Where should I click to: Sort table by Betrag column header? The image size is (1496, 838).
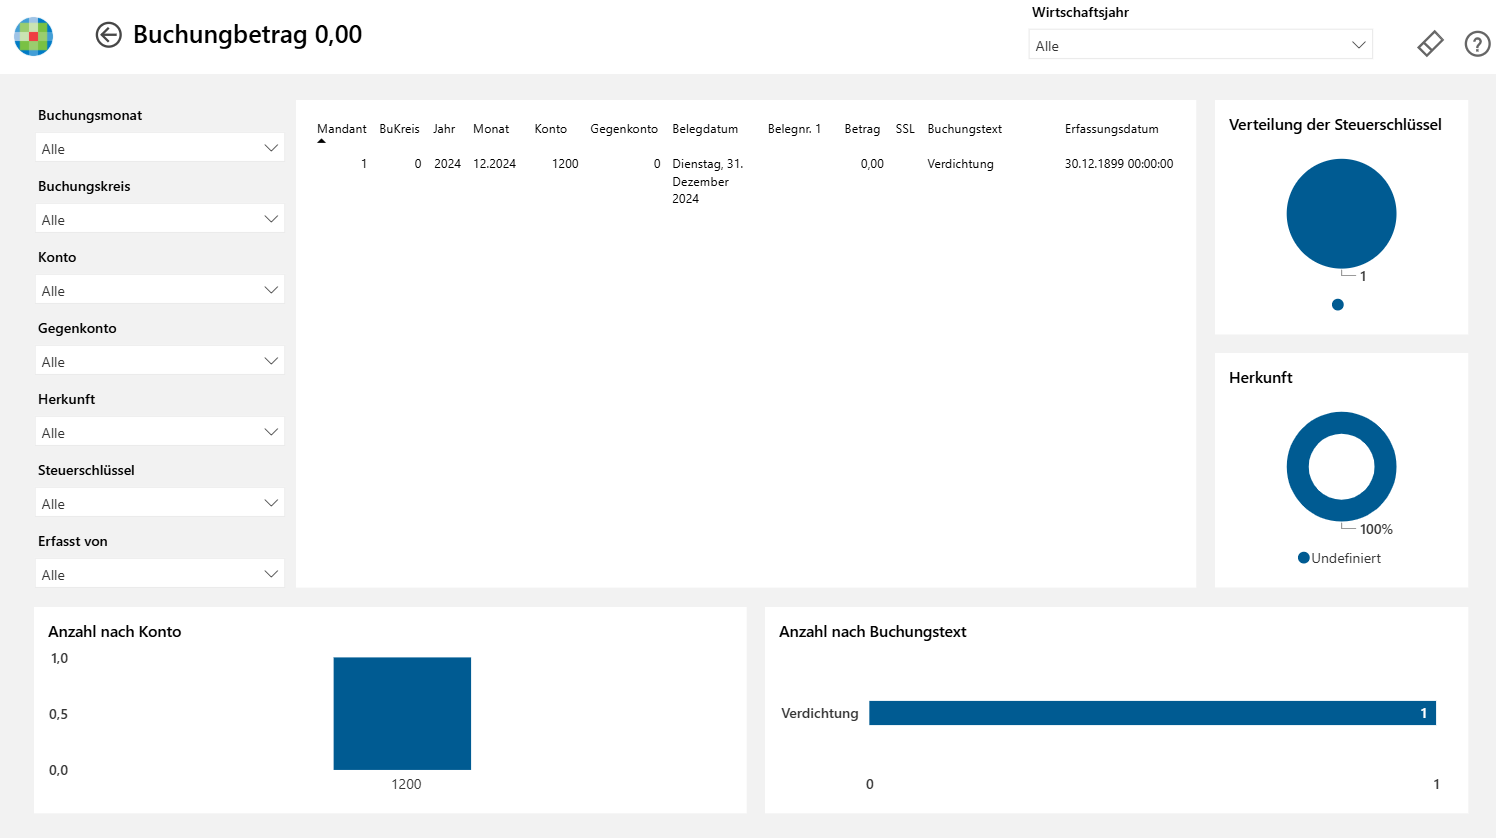click(862, 129)
